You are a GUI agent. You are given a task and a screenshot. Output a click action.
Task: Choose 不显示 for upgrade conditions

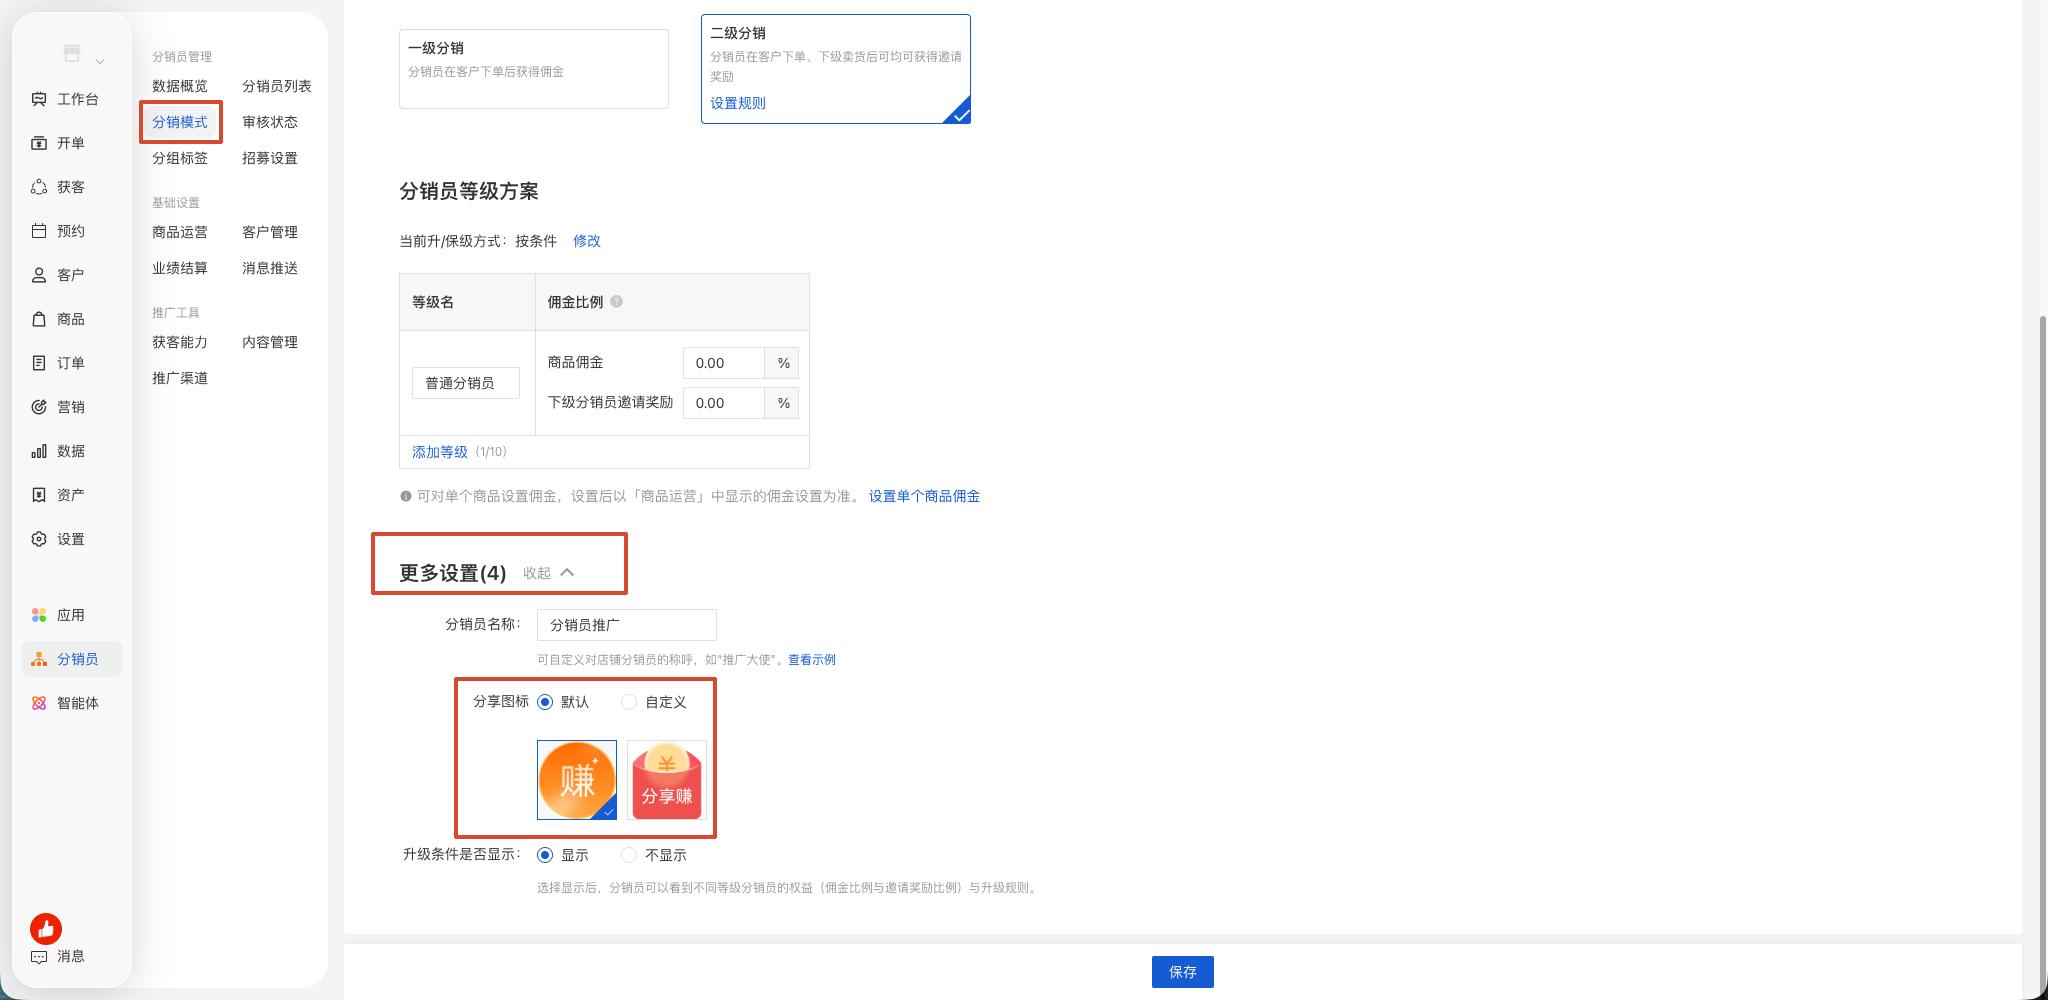(x=629, y=855)
